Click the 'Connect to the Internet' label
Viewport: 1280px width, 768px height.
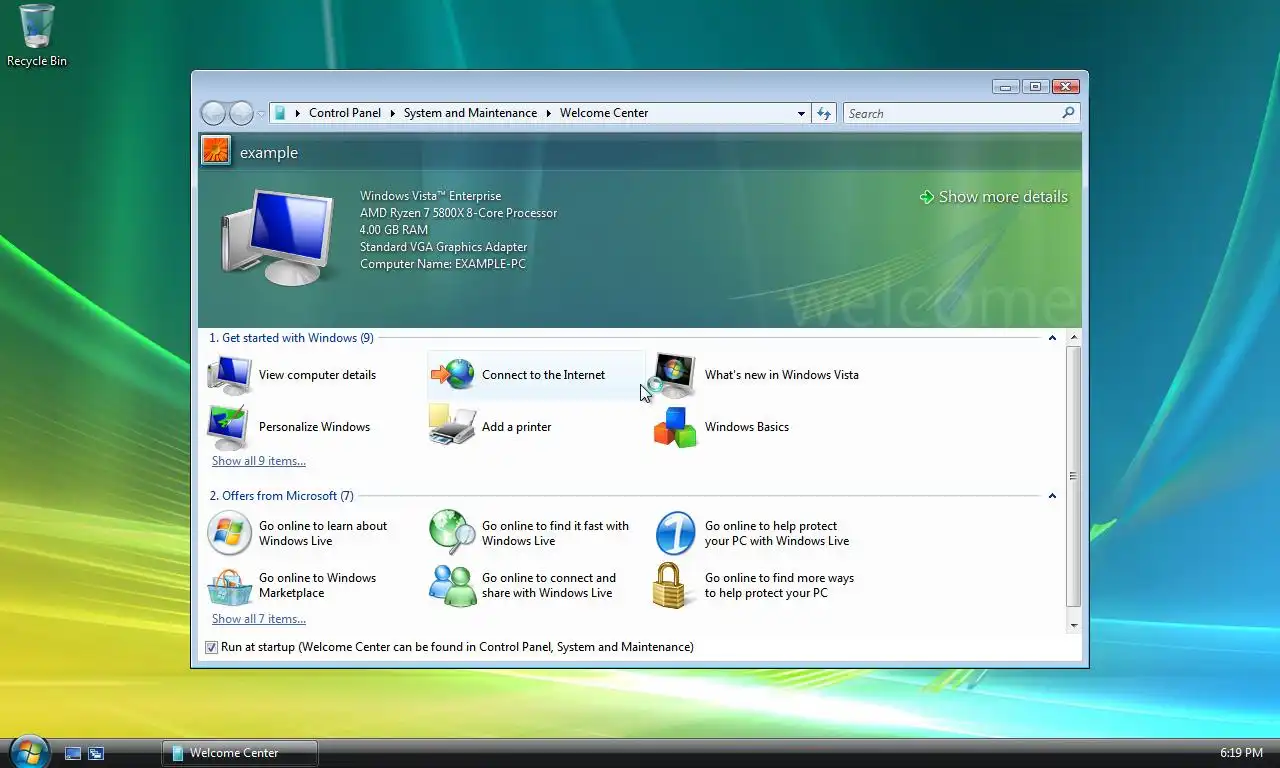coord(543,375)
